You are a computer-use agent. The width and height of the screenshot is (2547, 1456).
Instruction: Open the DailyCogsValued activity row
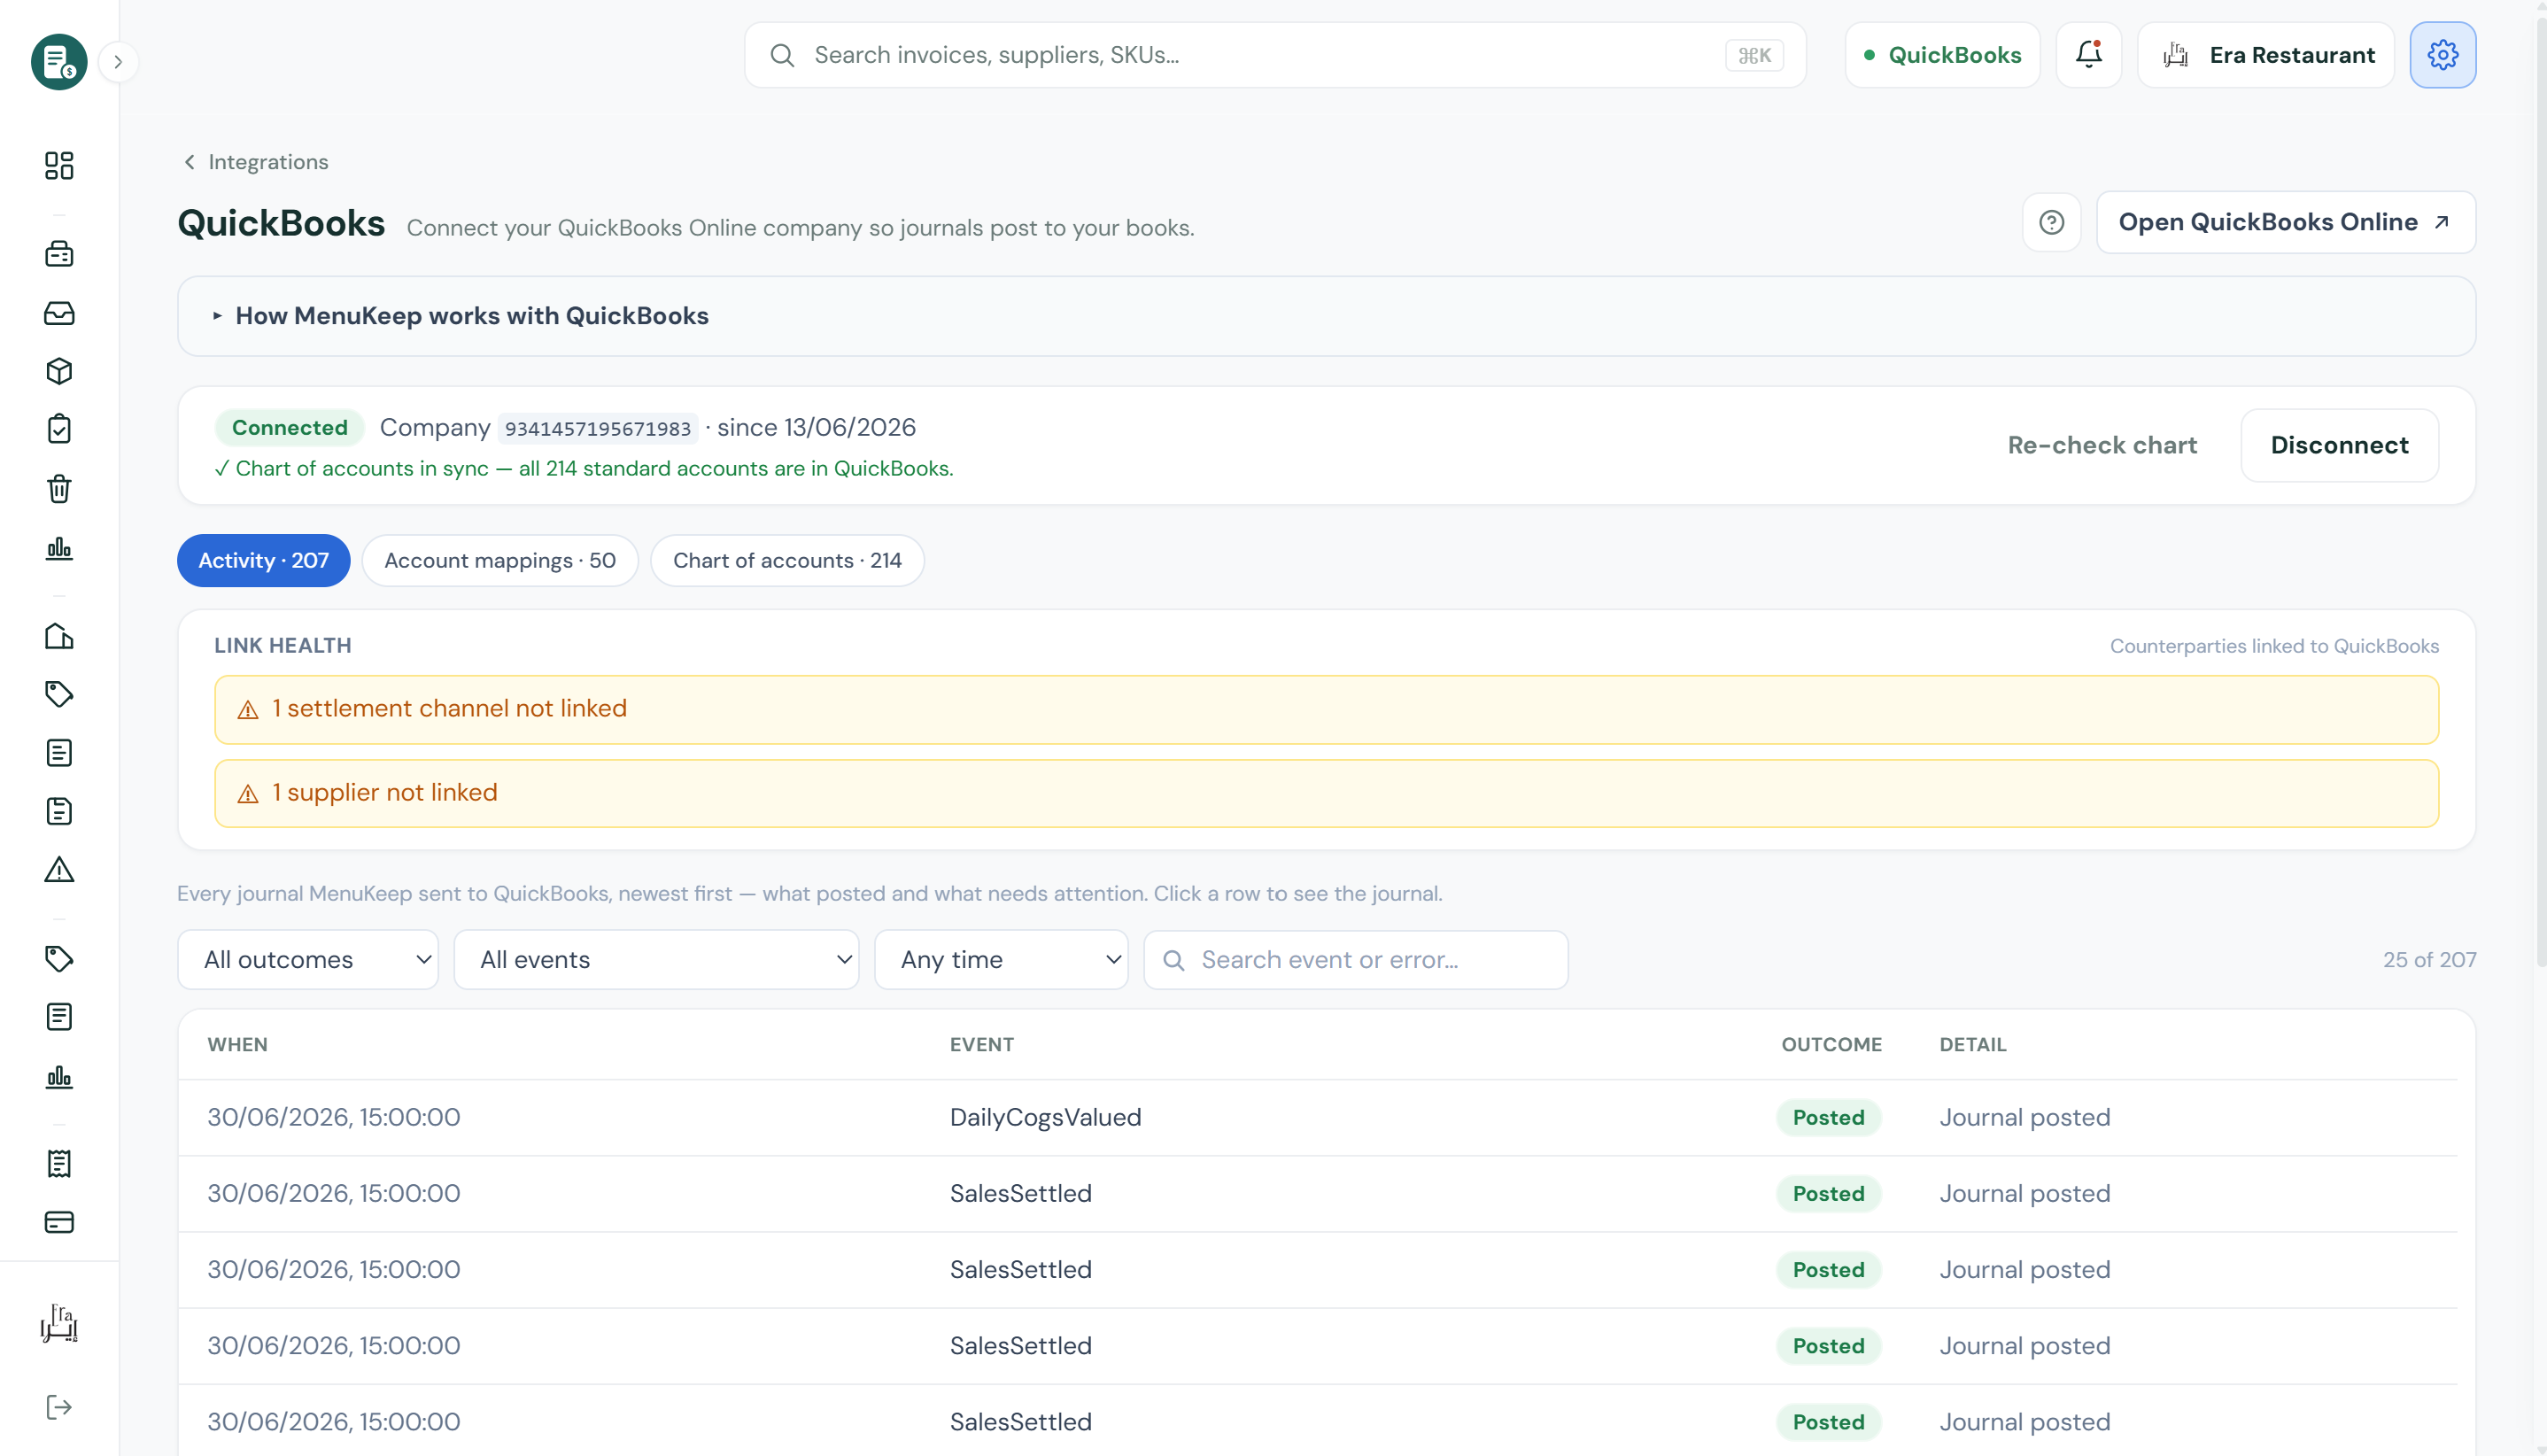pos(1317,1117)
